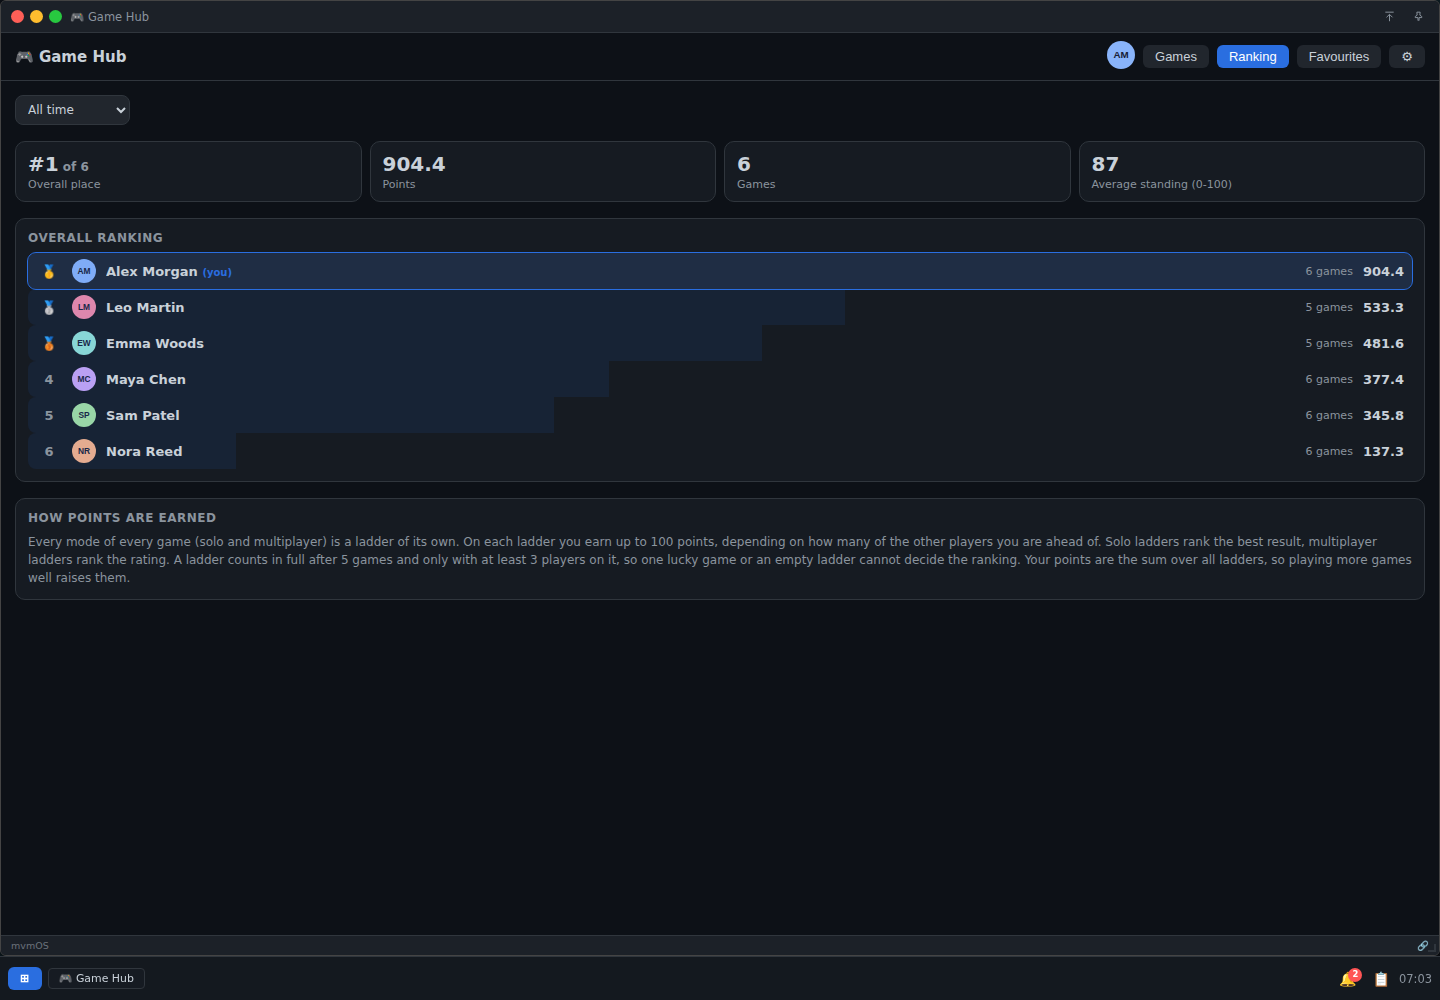Switch to the Games tab

1176,57
